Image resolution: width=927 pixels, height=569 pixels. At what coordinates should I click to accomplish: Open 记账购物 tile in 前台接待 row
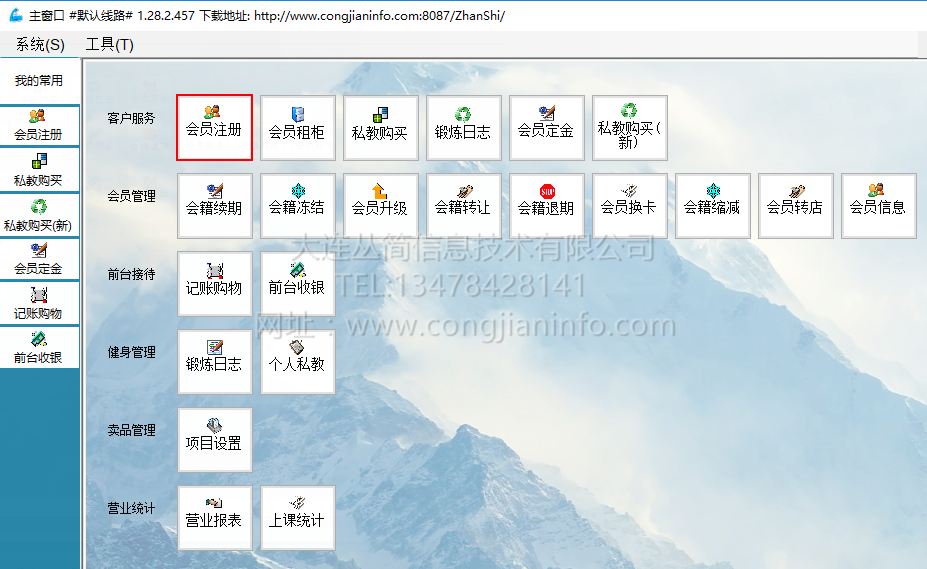click(214, 283)
